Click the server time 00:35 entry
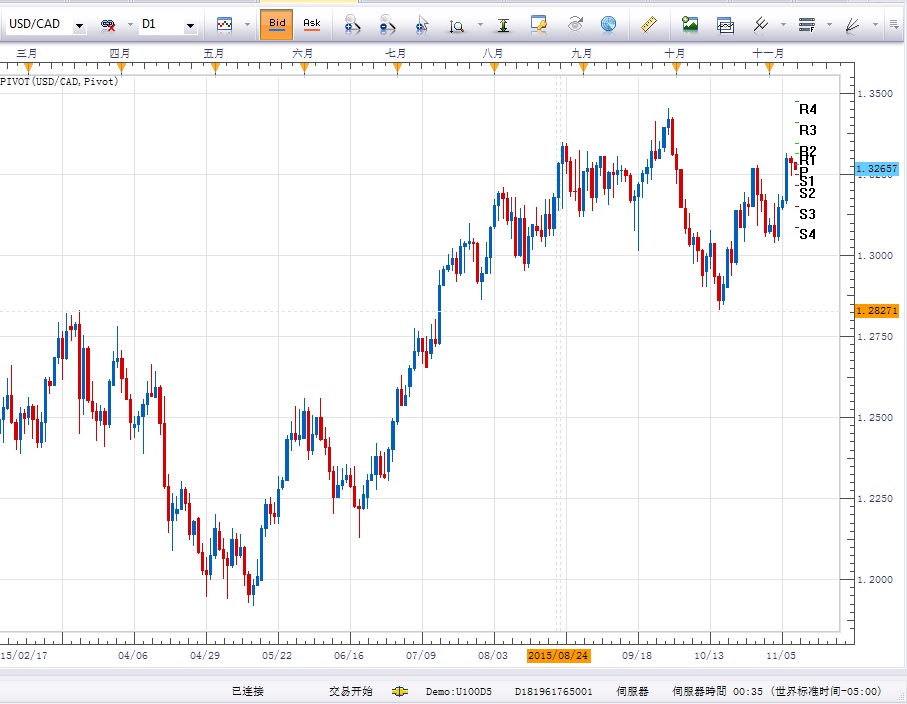 [x=776, y=691]
